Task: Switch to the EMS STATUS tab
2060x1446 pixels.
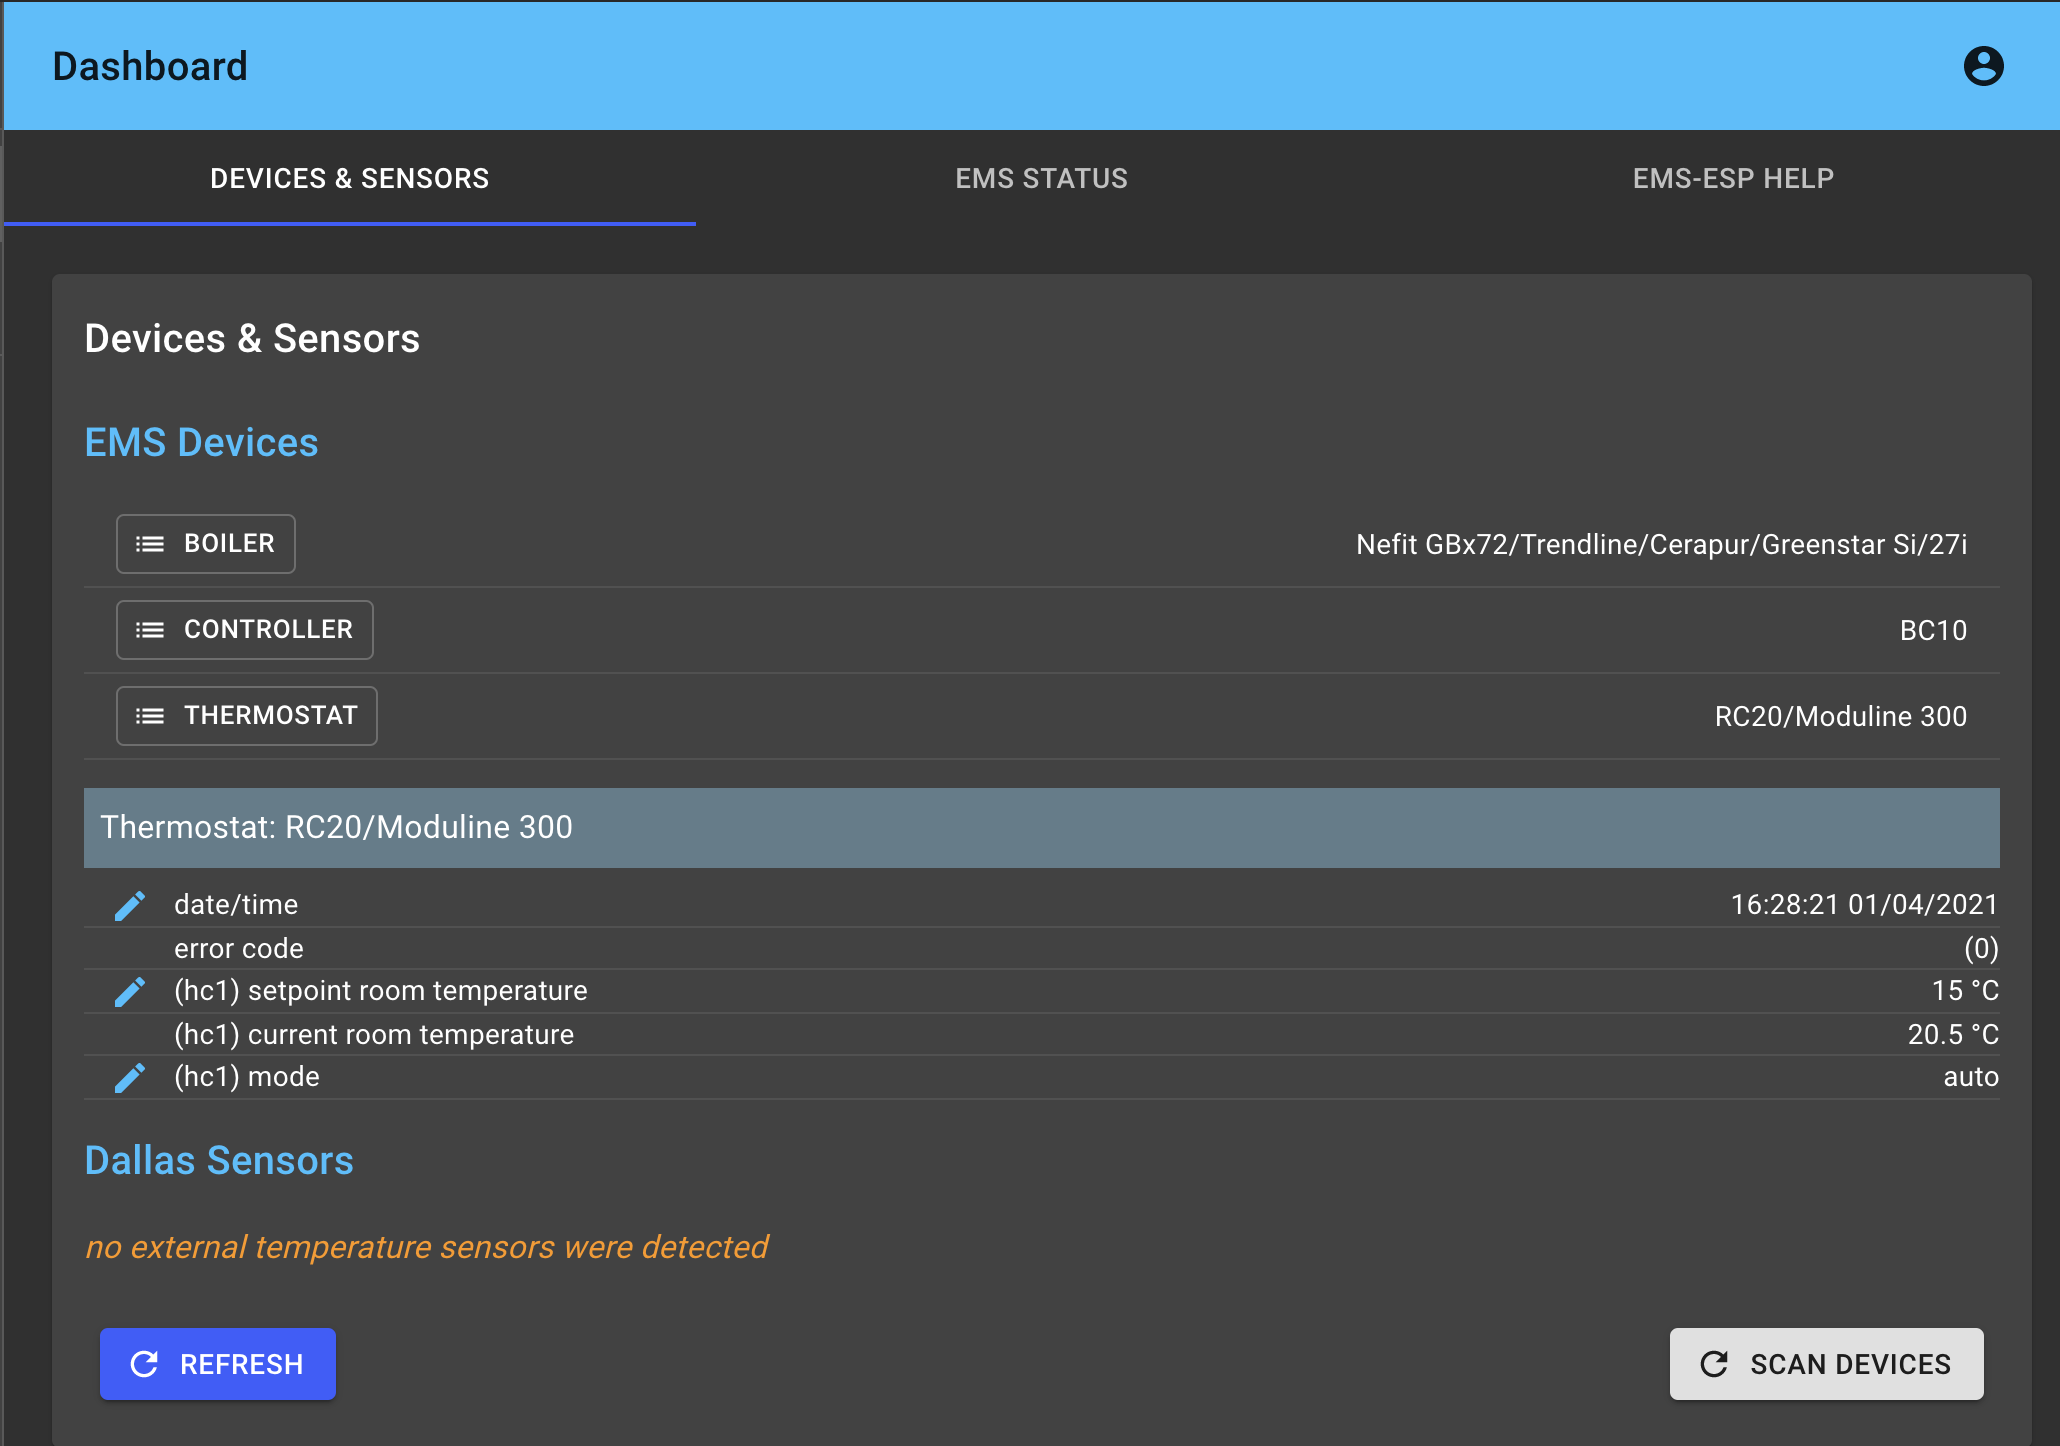Action: coord(1042,178)
